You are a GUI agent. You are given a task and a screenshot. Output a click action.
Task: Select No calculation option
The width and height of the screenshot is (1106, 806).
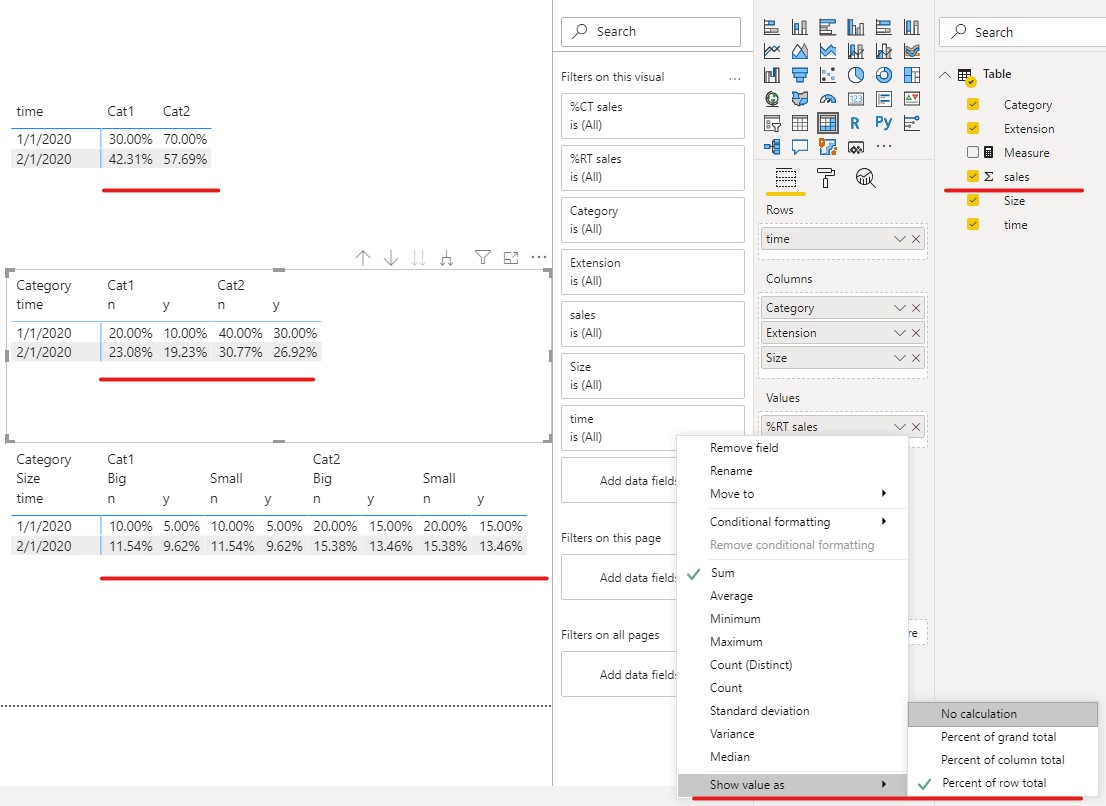pyautogui.click(x=1002, y=714)
